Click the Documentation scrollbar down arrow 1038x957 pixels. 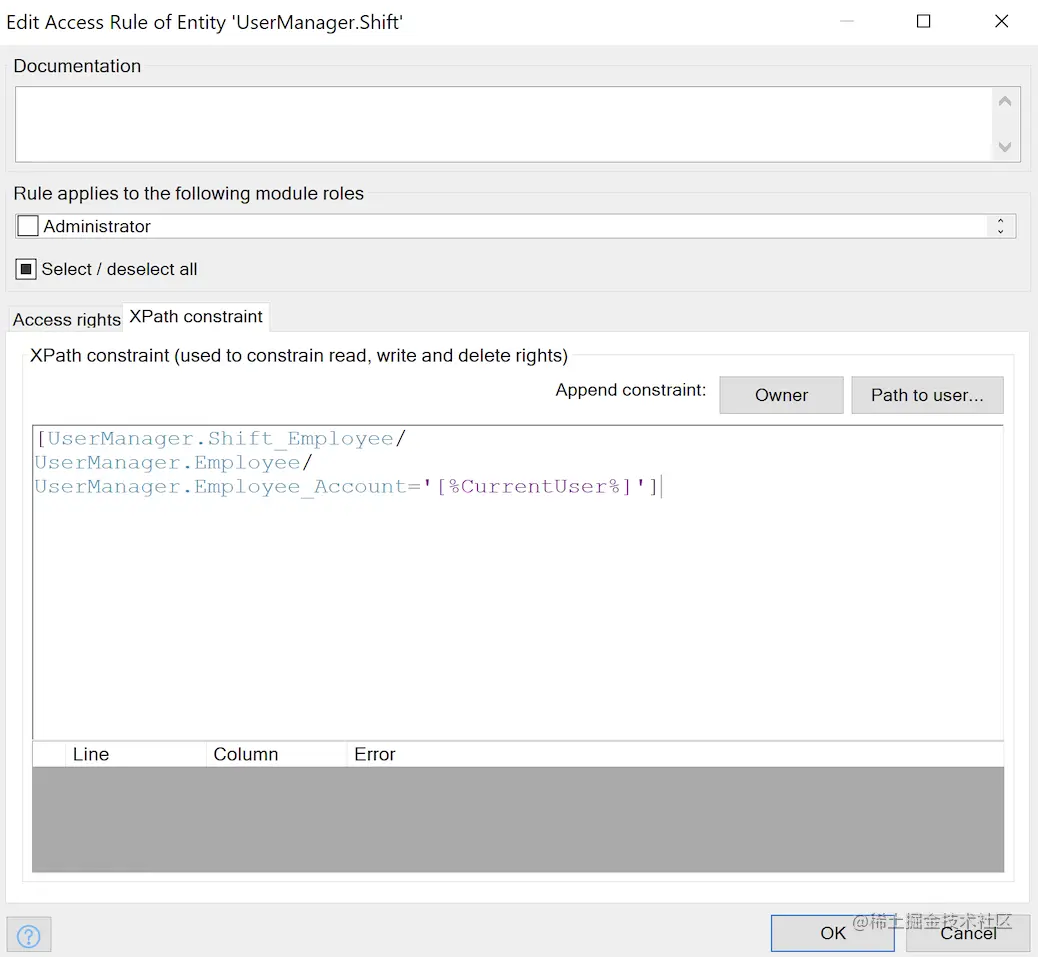pos(1005,147)
